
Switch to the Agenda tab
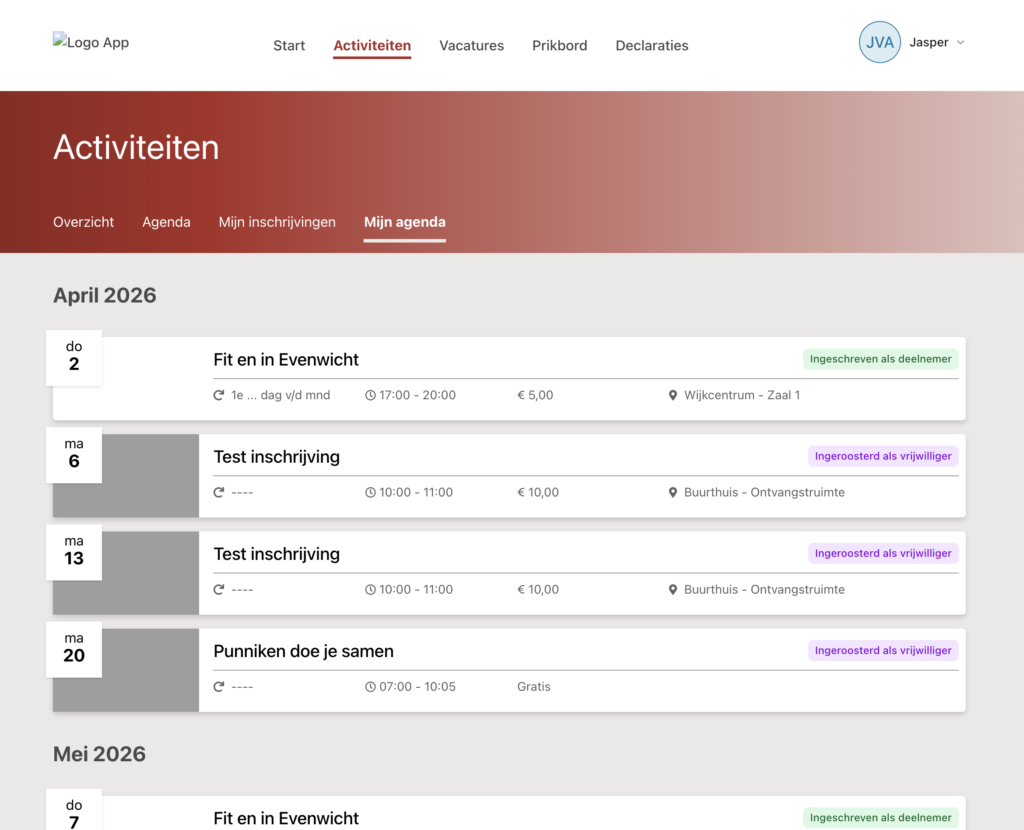coord(166,222)
